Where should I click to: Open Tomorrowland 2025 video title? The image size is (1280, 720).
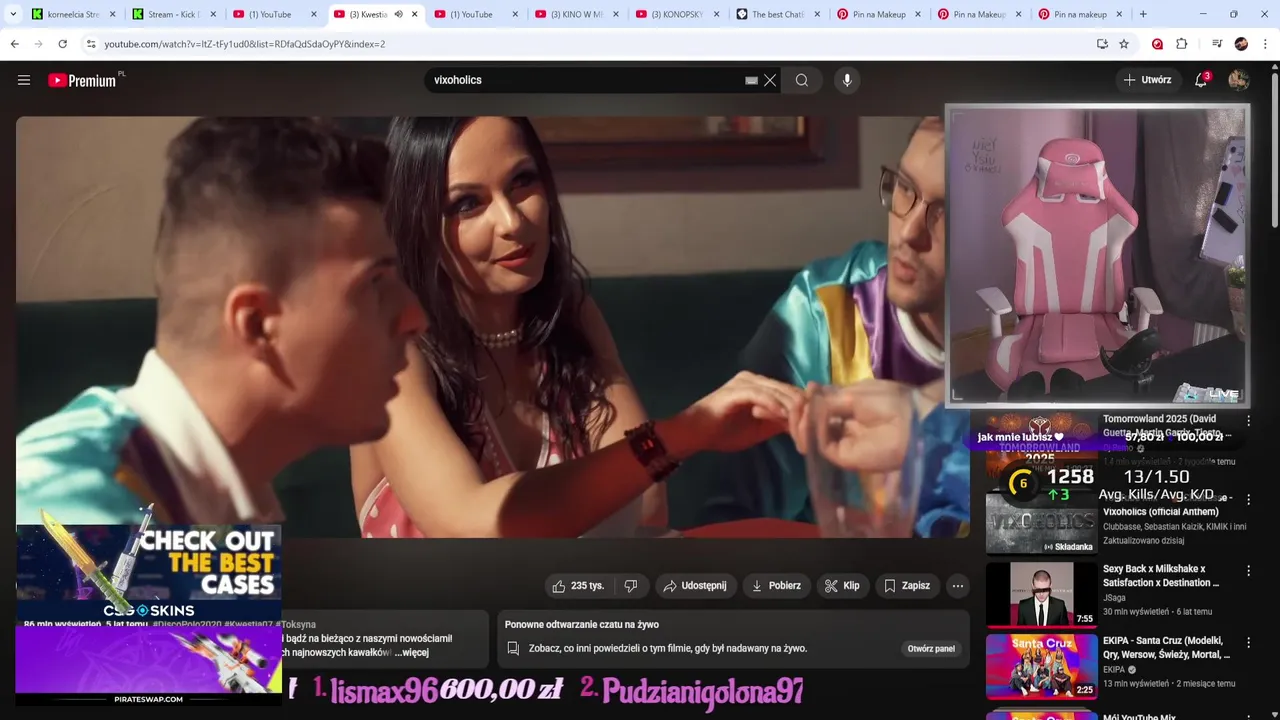[x=1166, y=426]
